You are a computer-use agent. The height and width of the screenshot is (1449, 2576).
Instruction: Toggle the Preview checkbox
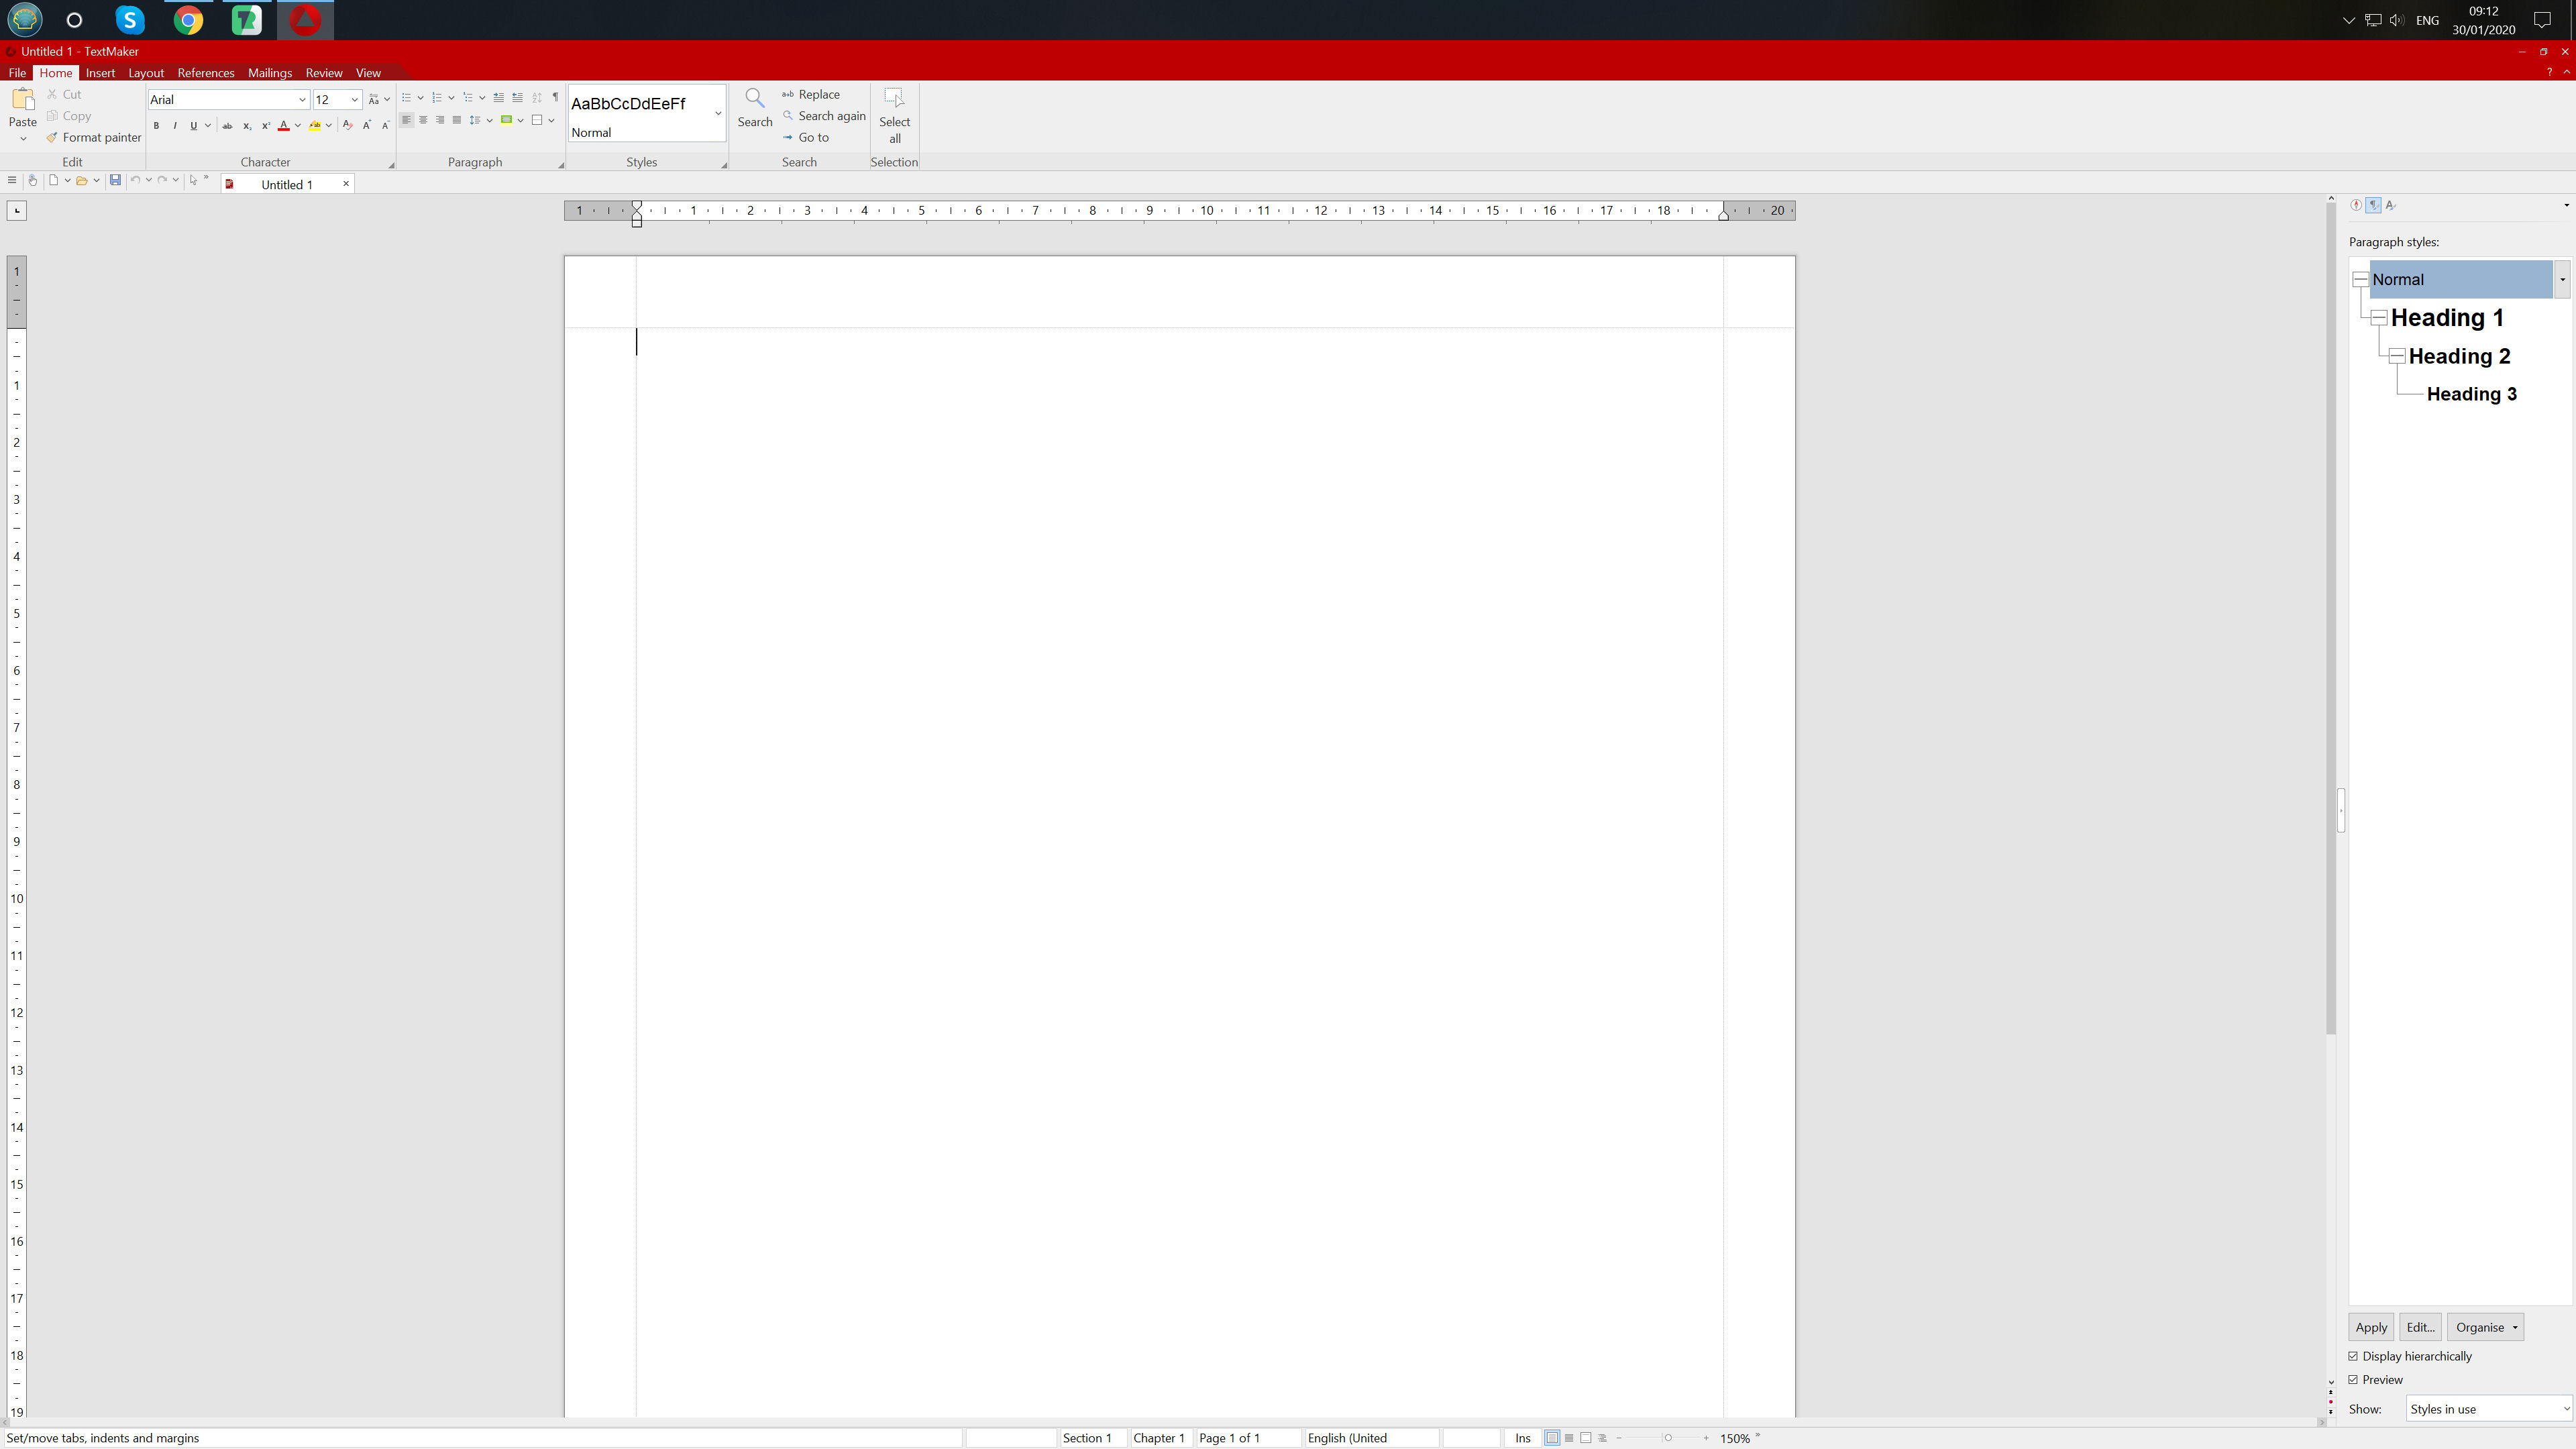coord(2354,1379)
